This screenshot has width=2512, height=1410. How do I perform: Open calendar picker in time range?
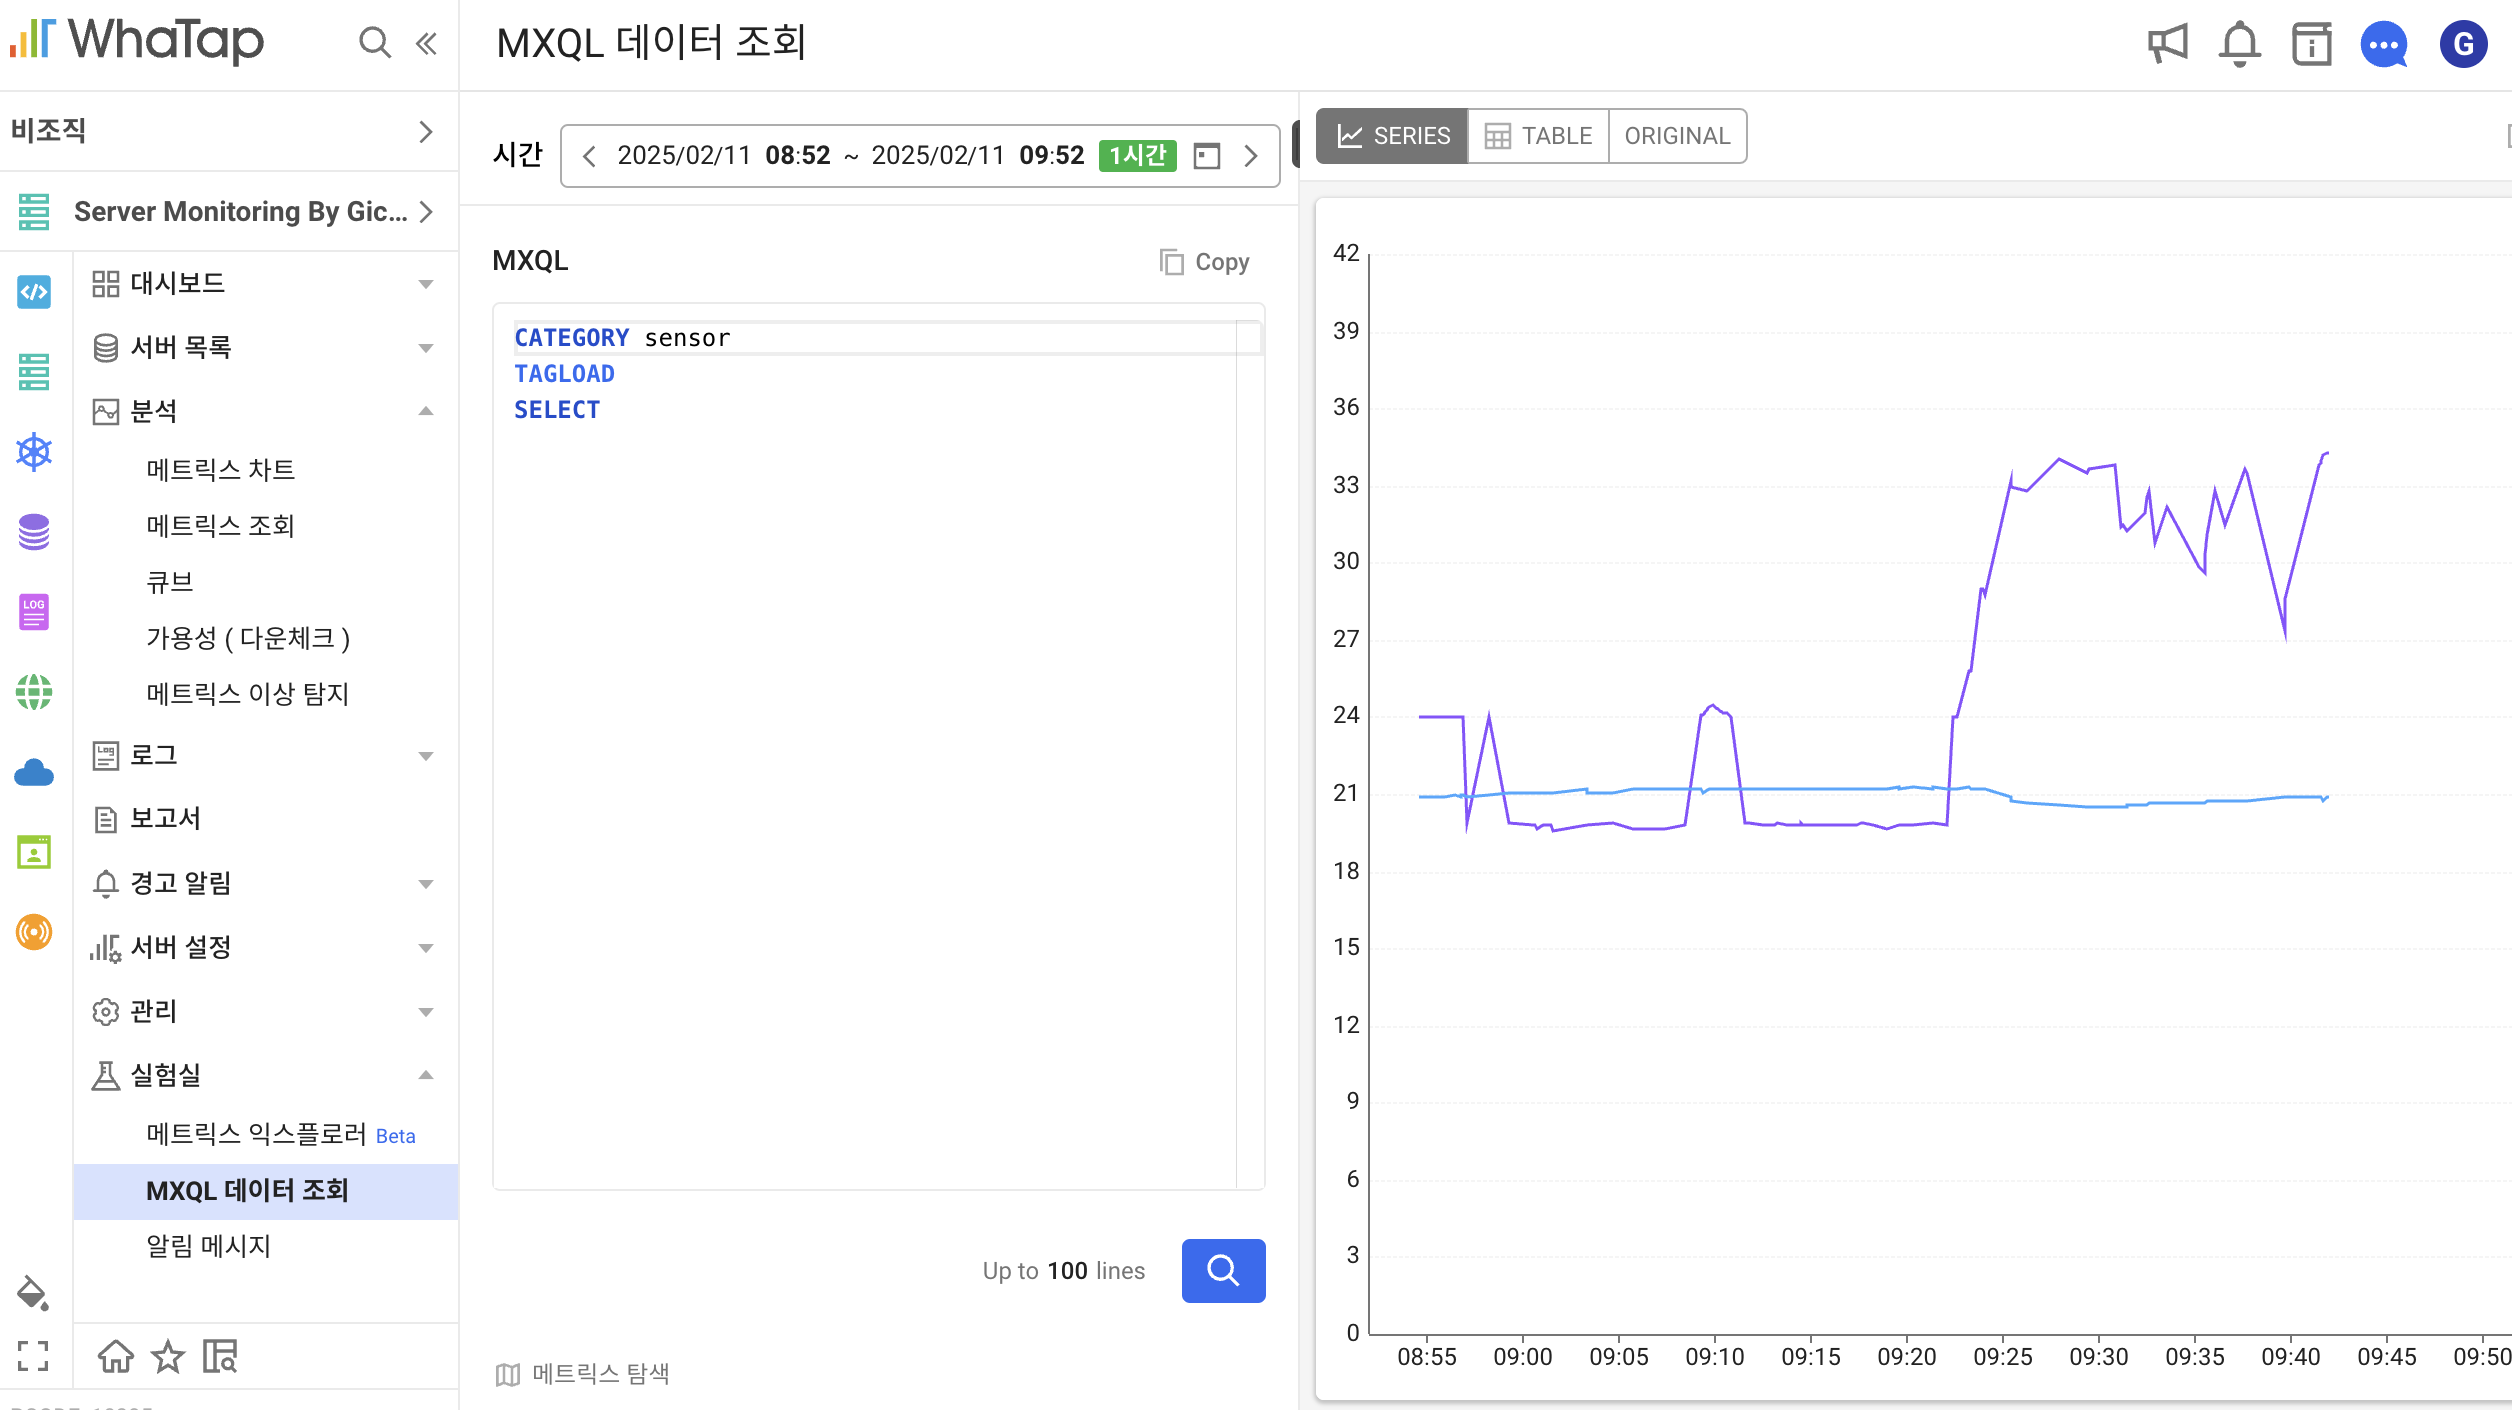(1207, 156)
